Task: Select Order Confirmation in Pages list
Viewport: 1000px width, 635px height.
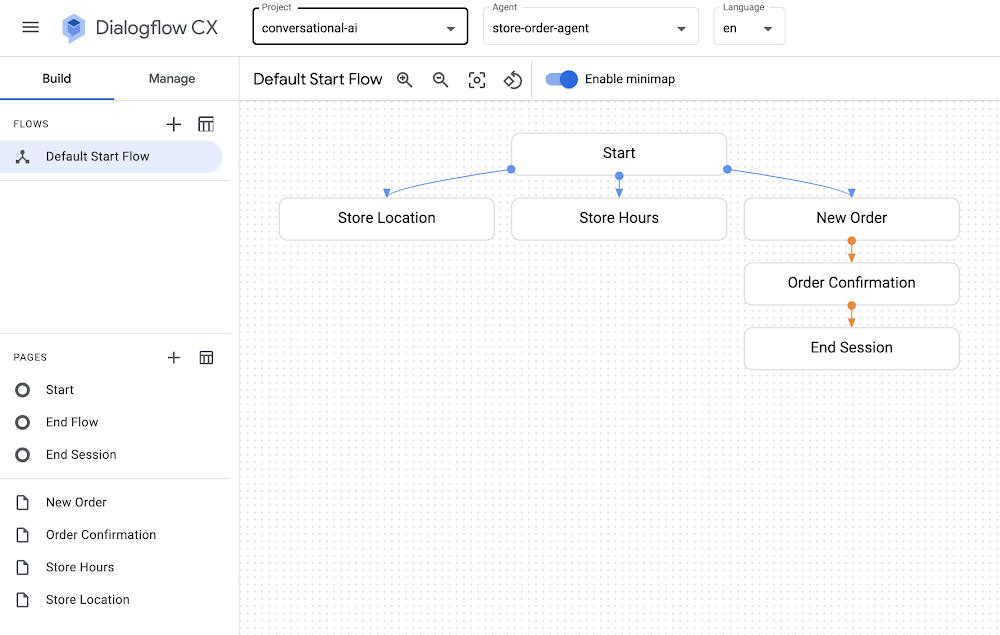Action: click(101, 535)
